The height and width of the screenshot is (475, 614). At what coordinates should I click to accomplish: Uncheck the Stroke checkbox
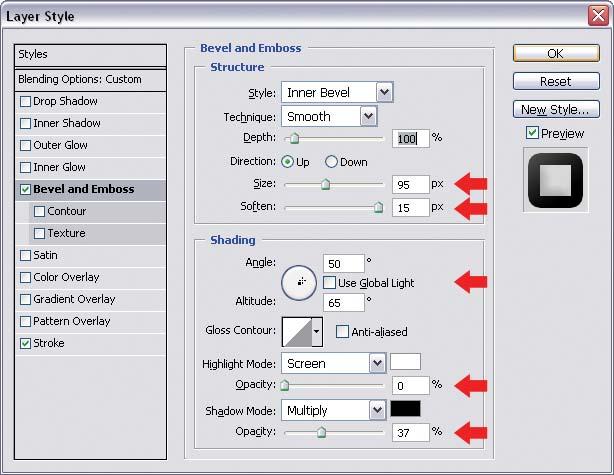point(25,343)
